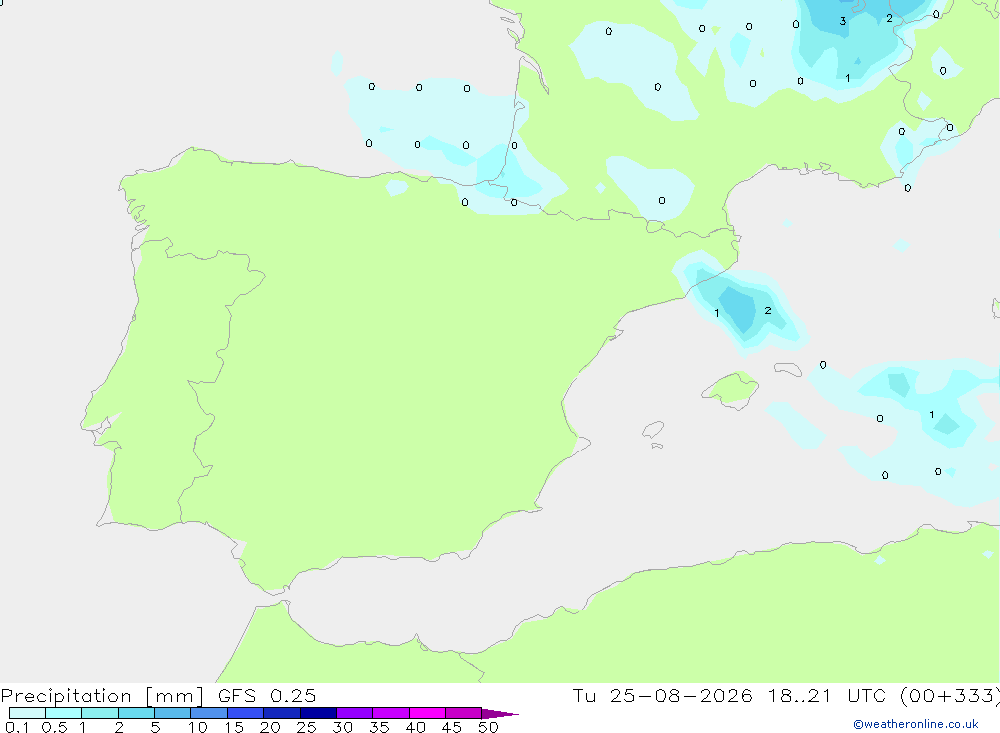Click the "10" legend scale label
The height and width of the screenshot is (733, 1000).
point(197,727)
